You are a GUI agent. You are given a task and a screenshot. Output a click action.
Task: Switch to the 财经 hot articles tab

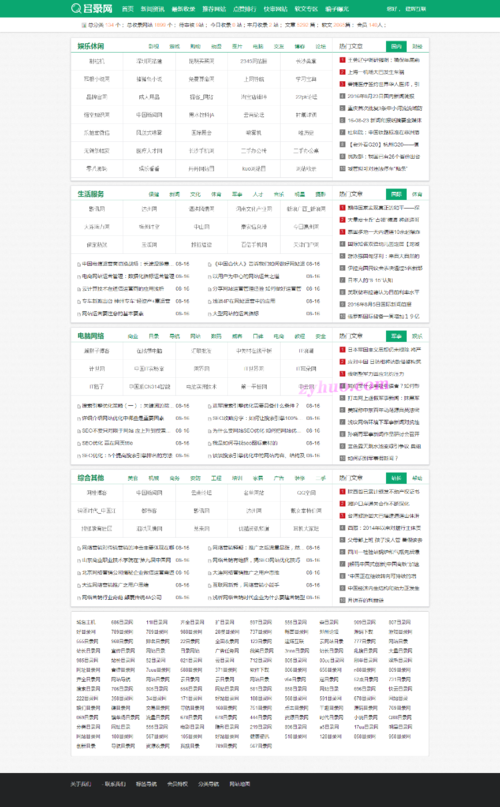point(417,46)
